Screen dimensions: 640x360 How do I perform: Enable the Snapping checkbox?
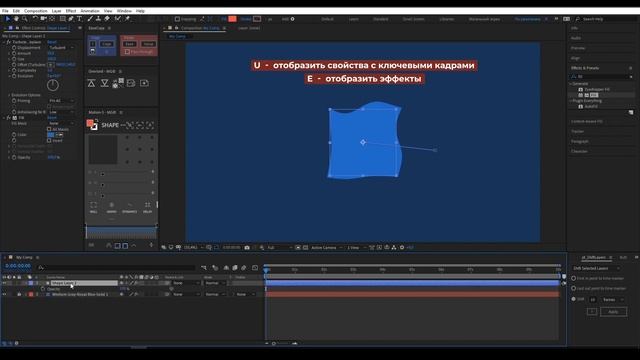tap(177, 19)
